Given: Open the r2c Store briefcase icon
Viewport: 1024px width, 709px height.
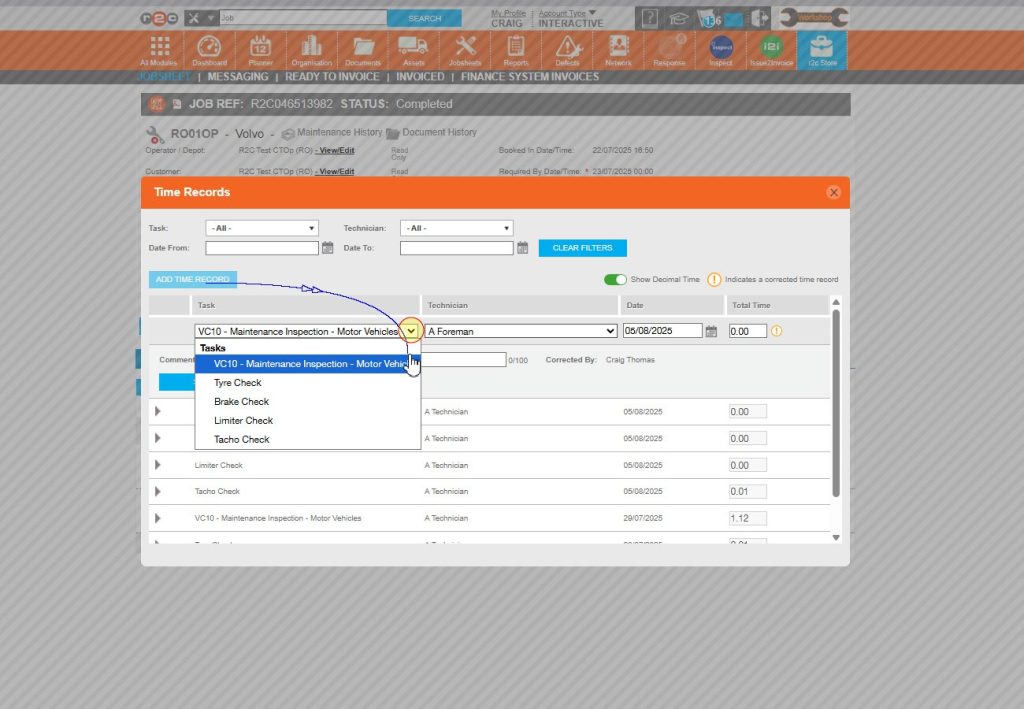Looking at the screenshot, I should [x=822, y=51].
